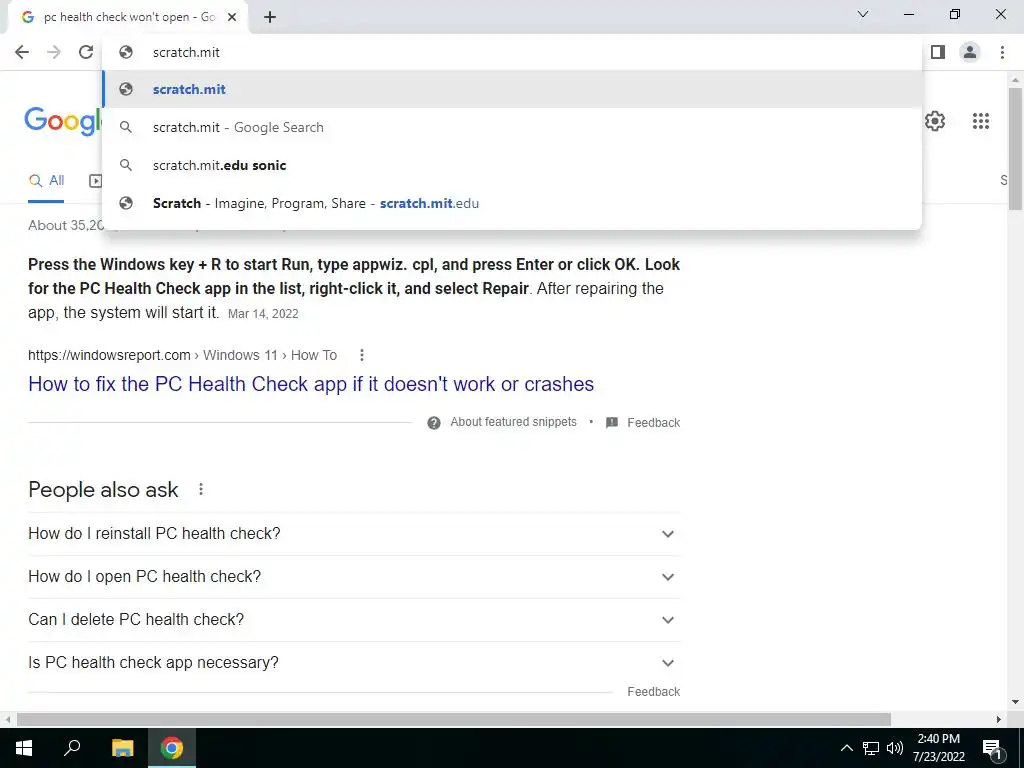Select the highlighted 'scratch.mit' URL suggestion
1024x768 pixels.
click(x=512, y=89)
